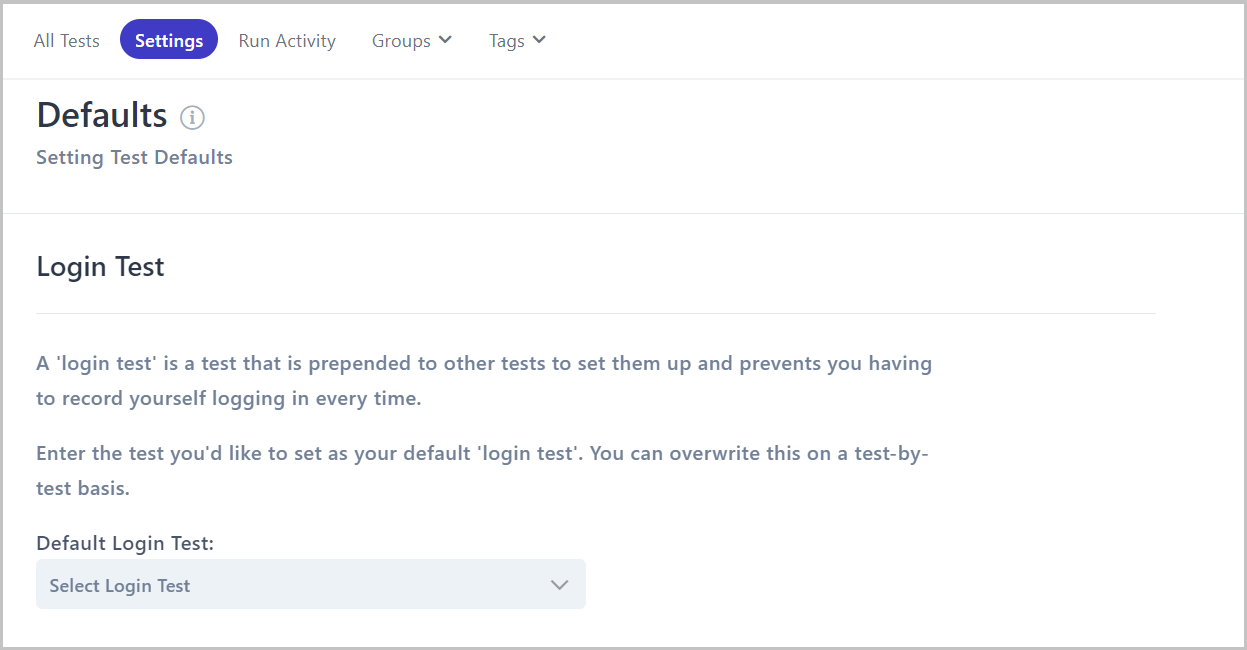This screenshot has height=650, width=1247.
Task: Click the Defaults page heading
Action: point(102,115)
